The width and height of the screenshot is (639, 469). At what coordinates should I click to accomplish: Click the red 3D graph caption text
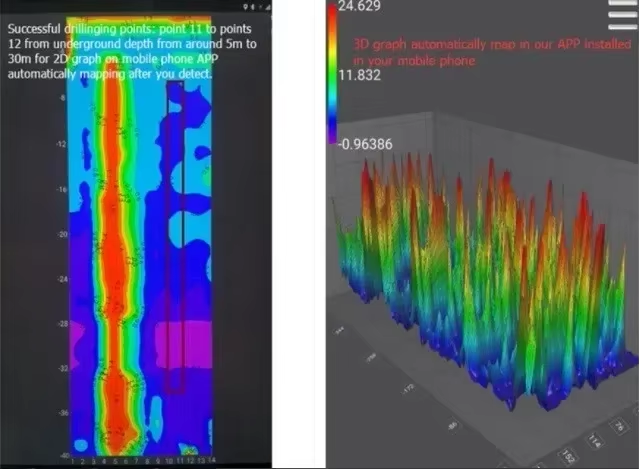point(492,52)
